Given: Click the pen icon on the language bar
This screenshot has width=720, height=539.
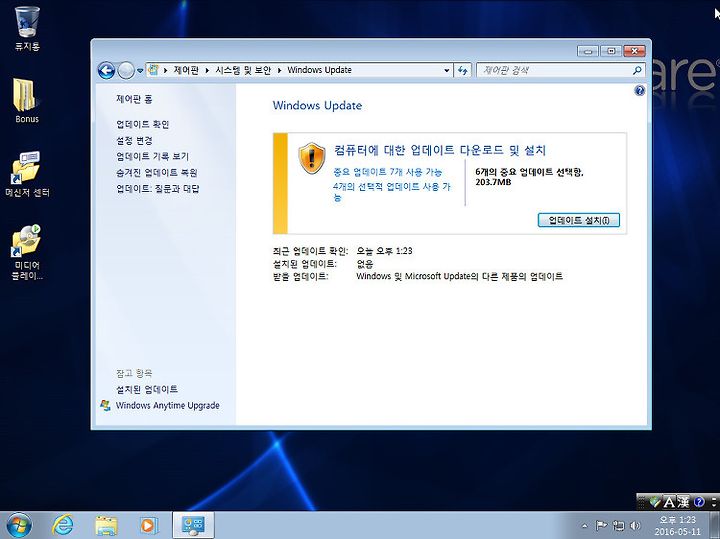Looking at the screenshot, I should click(x=655, y=502).
